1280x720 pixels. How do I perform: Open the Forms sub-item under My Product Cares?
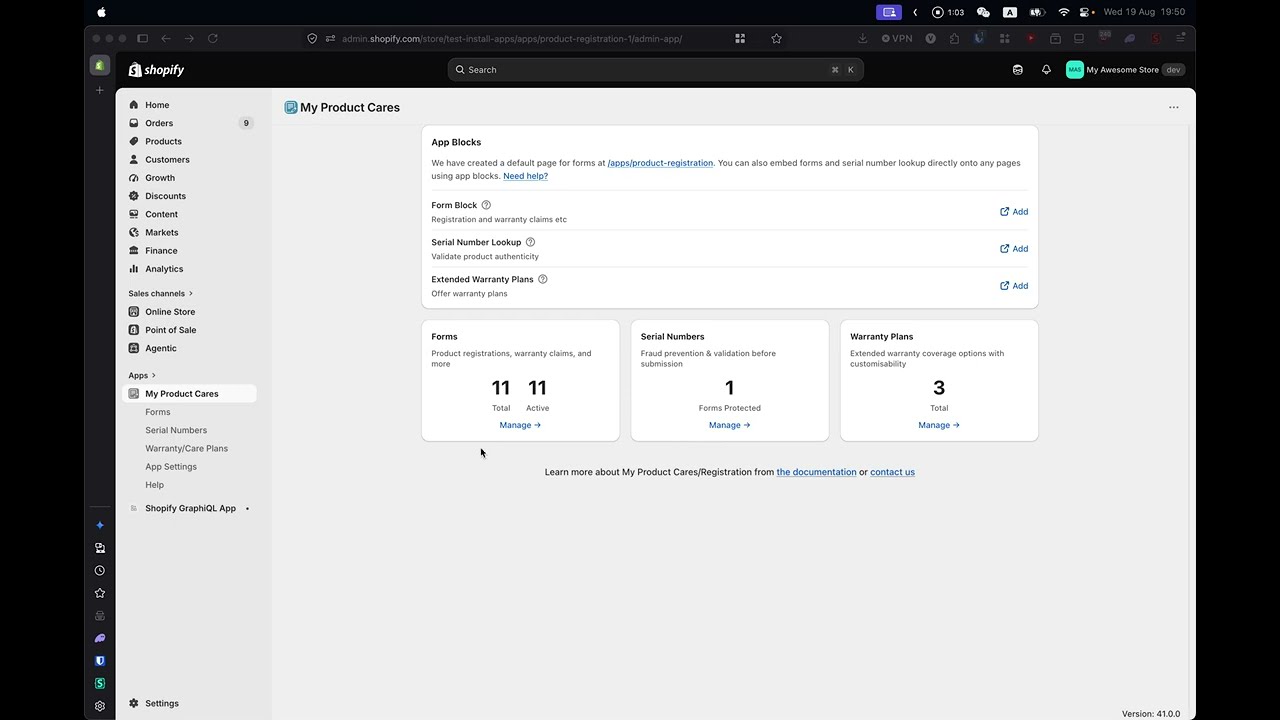[x=158, y=412]
